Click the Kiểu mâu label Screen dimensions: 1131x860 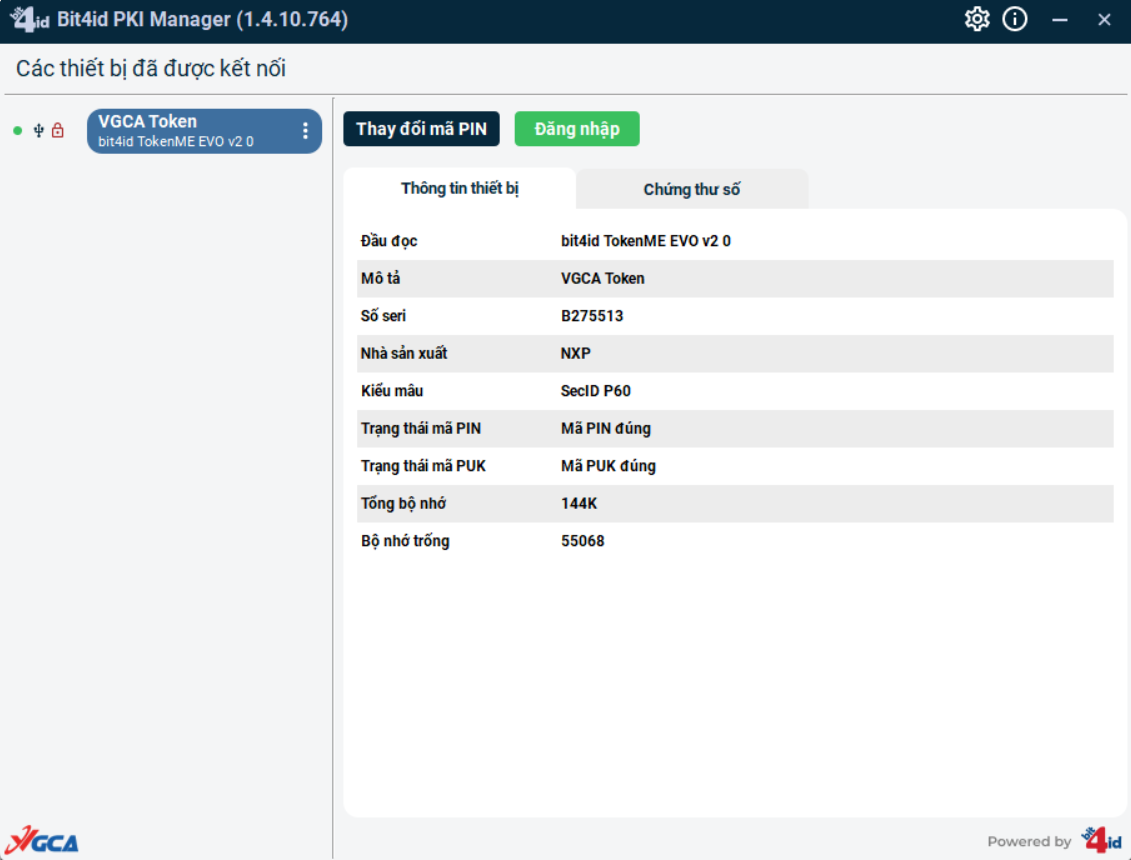point(392,391)
